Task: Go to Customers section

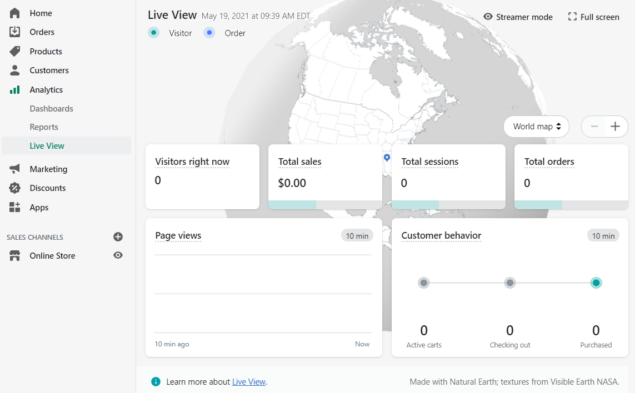Action: click(49, 70)
